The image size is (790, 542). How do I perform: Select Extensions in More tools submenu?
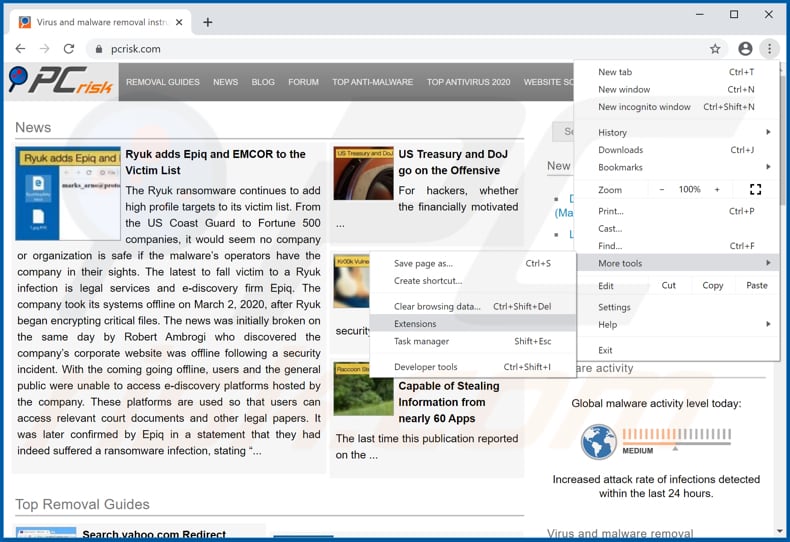[415, 324]
